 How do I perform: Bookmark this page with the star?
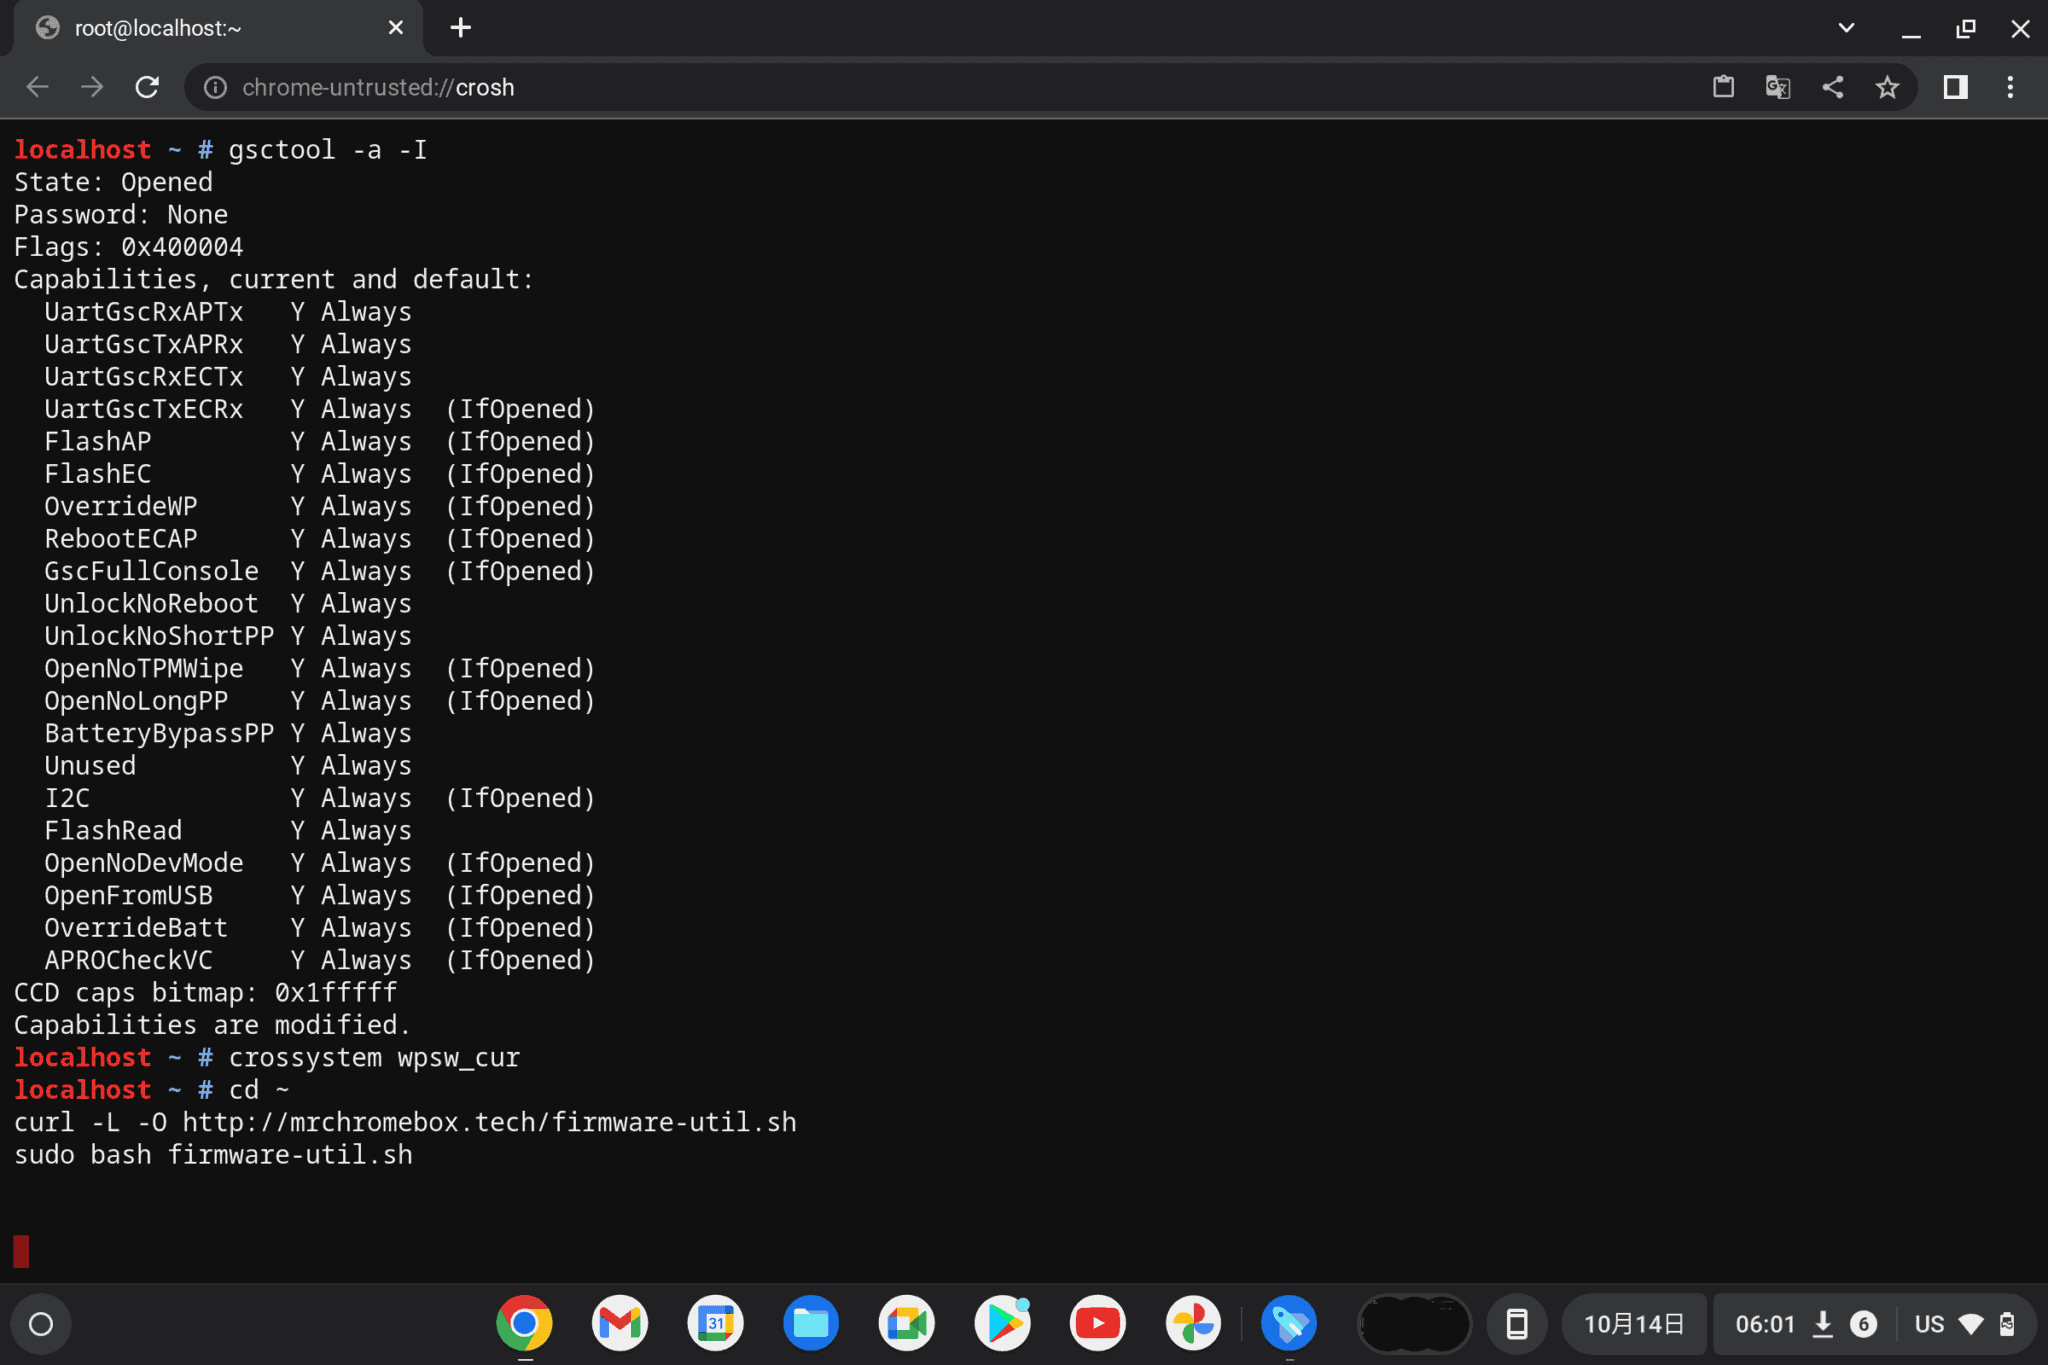point(1888,87)
